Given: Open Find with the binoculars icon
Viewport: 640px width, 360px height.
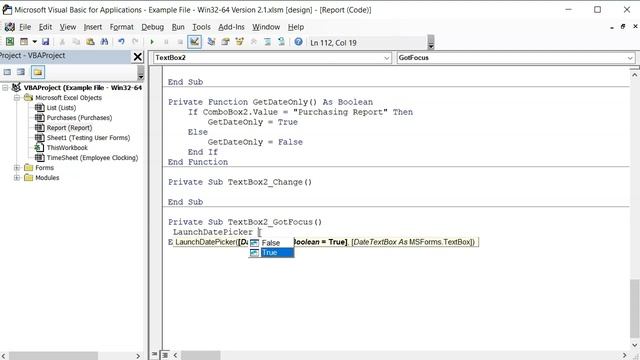Looking at the screenshot, I should [x=104, y=42].
